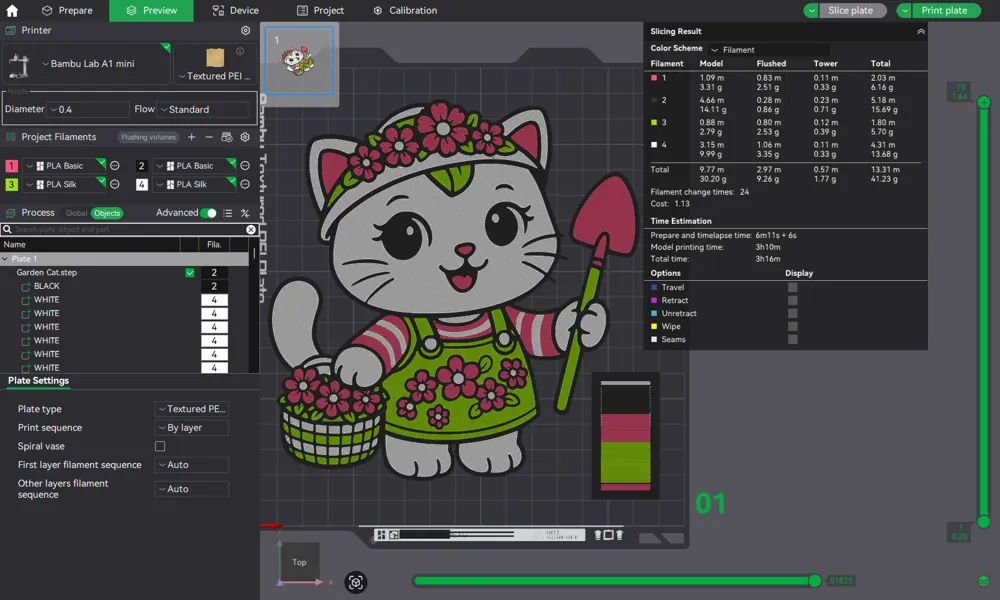Click filament 3 green color swatch
The width and height of the screenshot is (1000, 600).
pos(11,184)
